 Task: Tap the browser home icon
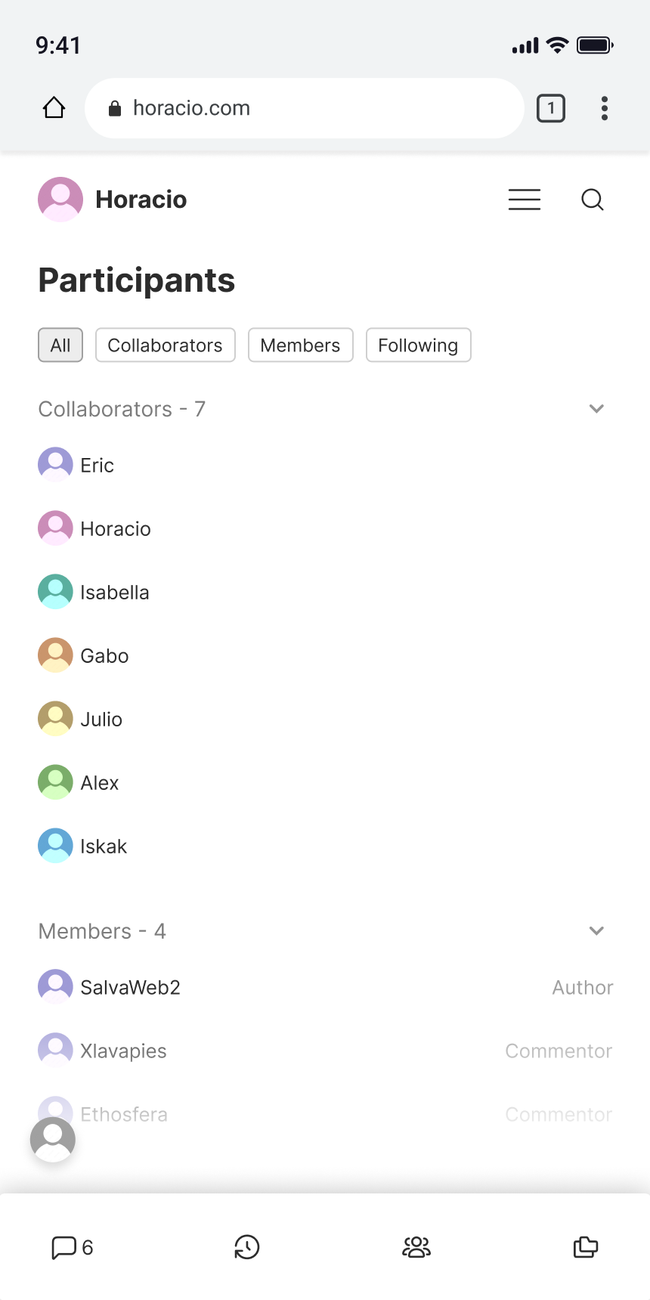click(x=54, y=108)
